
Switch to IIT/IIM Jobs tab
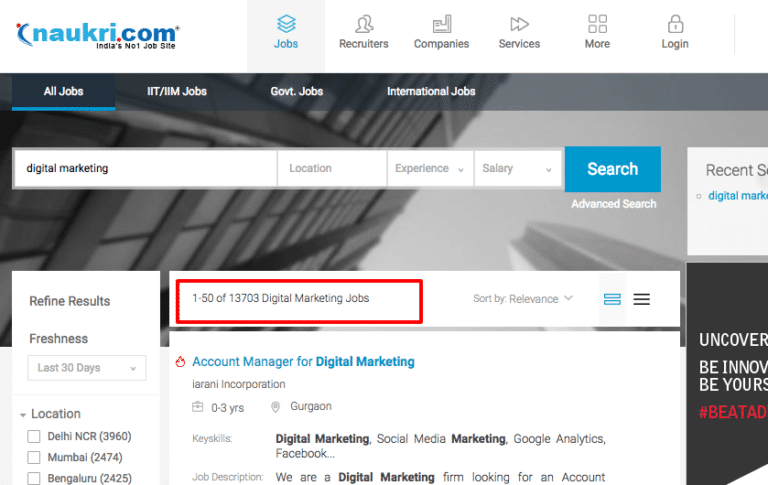(177, 92)
